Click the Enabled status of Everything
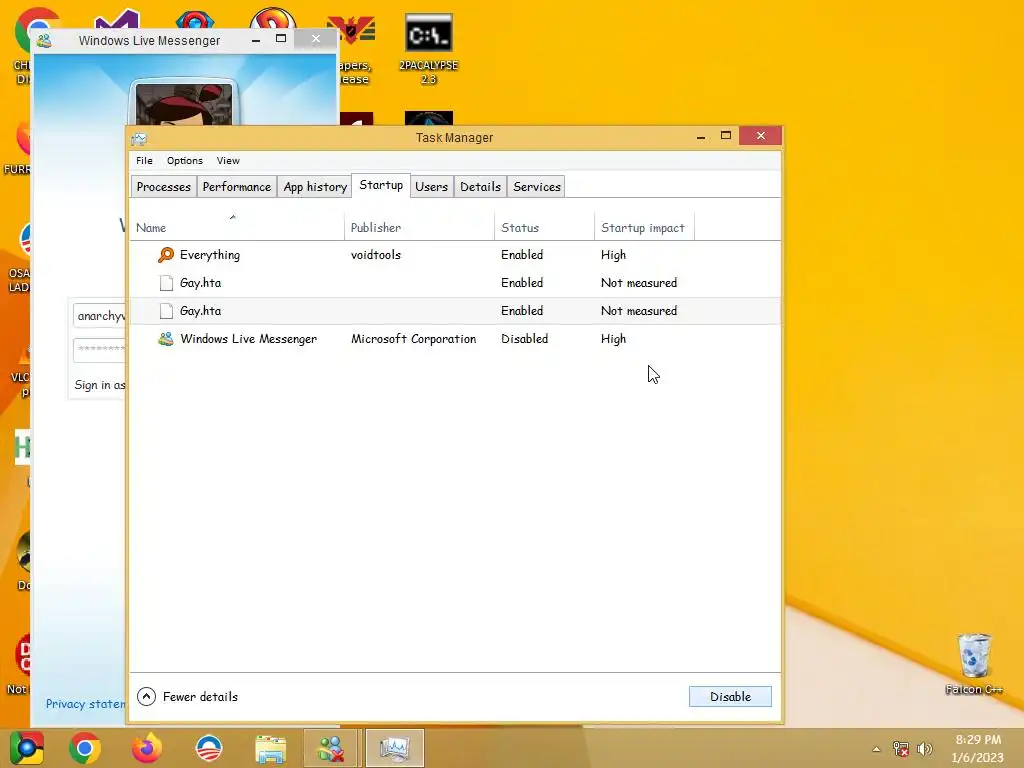The image size is (1024, 768). click(x=522, y=255)
